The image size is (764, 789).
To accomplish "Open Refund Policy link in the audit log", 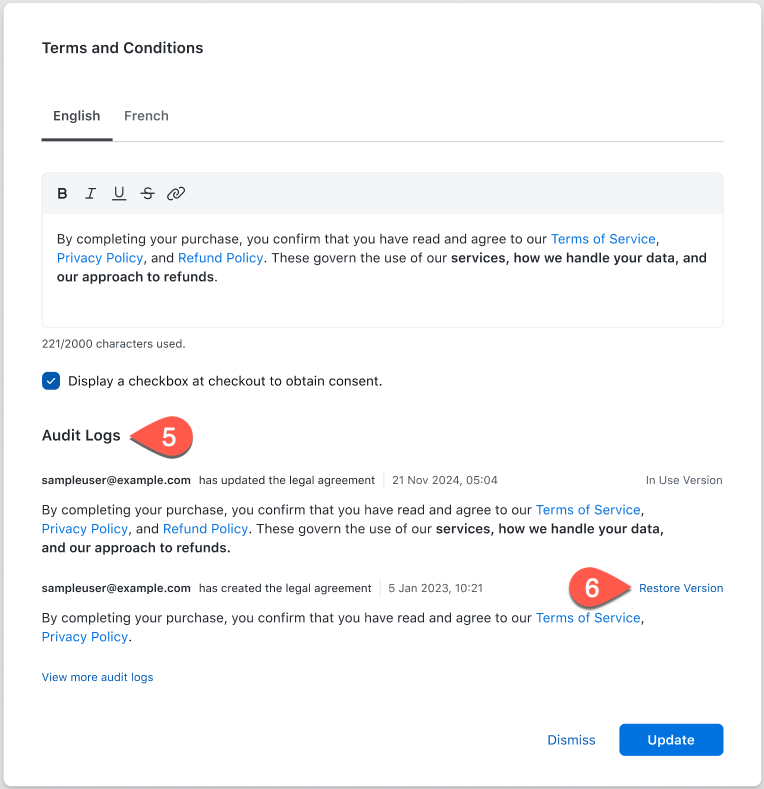I will (x=205, y=529).
